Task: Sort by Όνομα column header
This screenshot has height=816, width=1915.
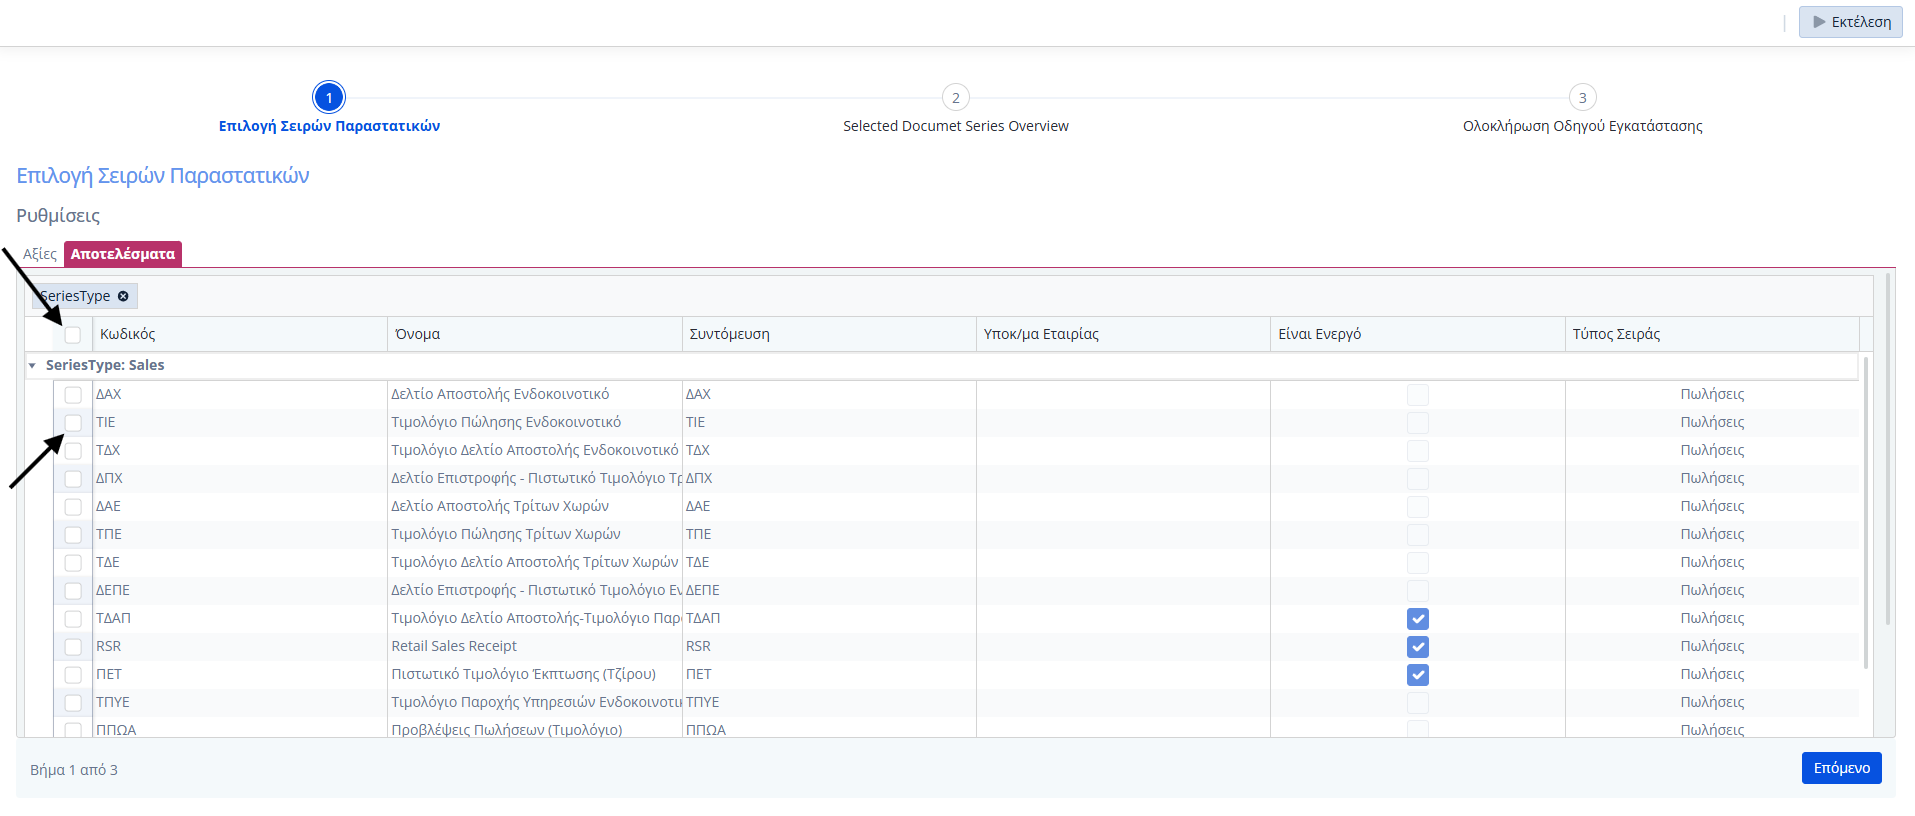Action: coord(418,334)
